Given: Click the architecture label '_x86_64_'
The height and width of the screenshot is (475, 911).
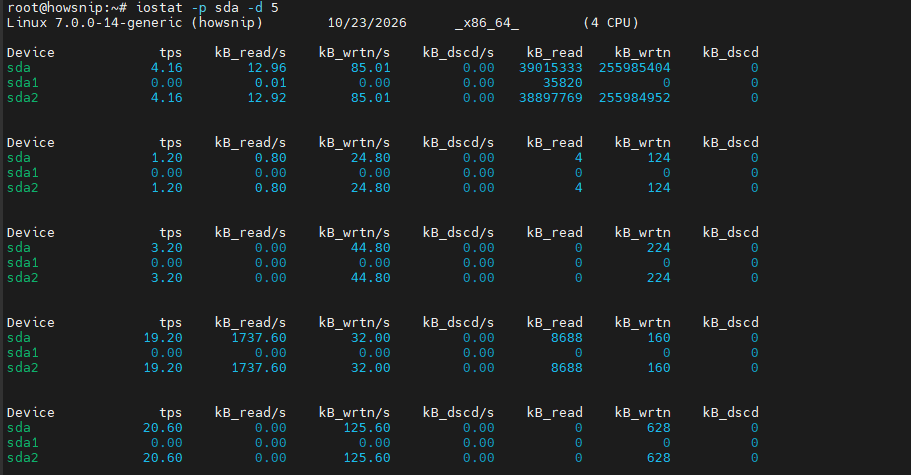Looking at the screenshot, I should tap(487, 23).
